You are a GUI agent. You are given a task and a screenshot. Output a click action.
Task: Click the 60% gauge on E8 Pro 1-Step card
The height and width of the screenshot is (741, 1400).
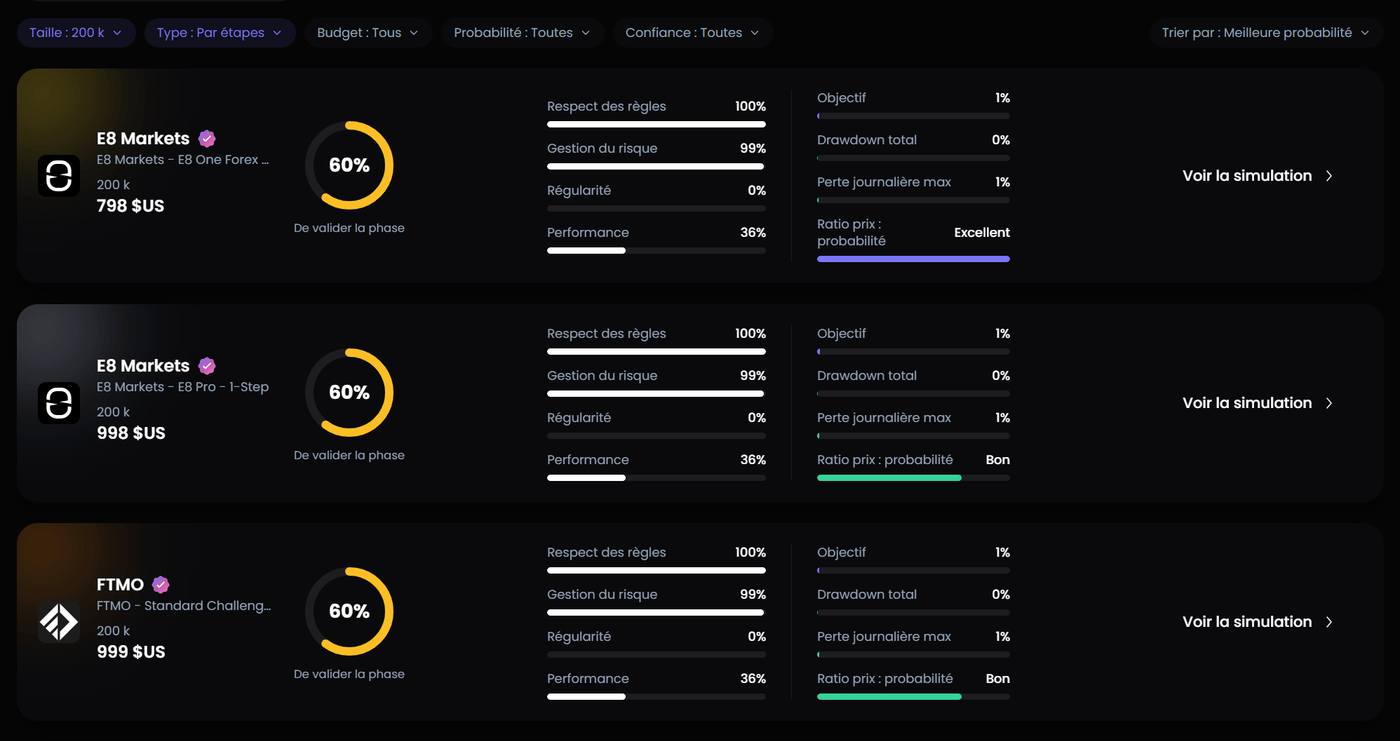click(x=349, y=392)
